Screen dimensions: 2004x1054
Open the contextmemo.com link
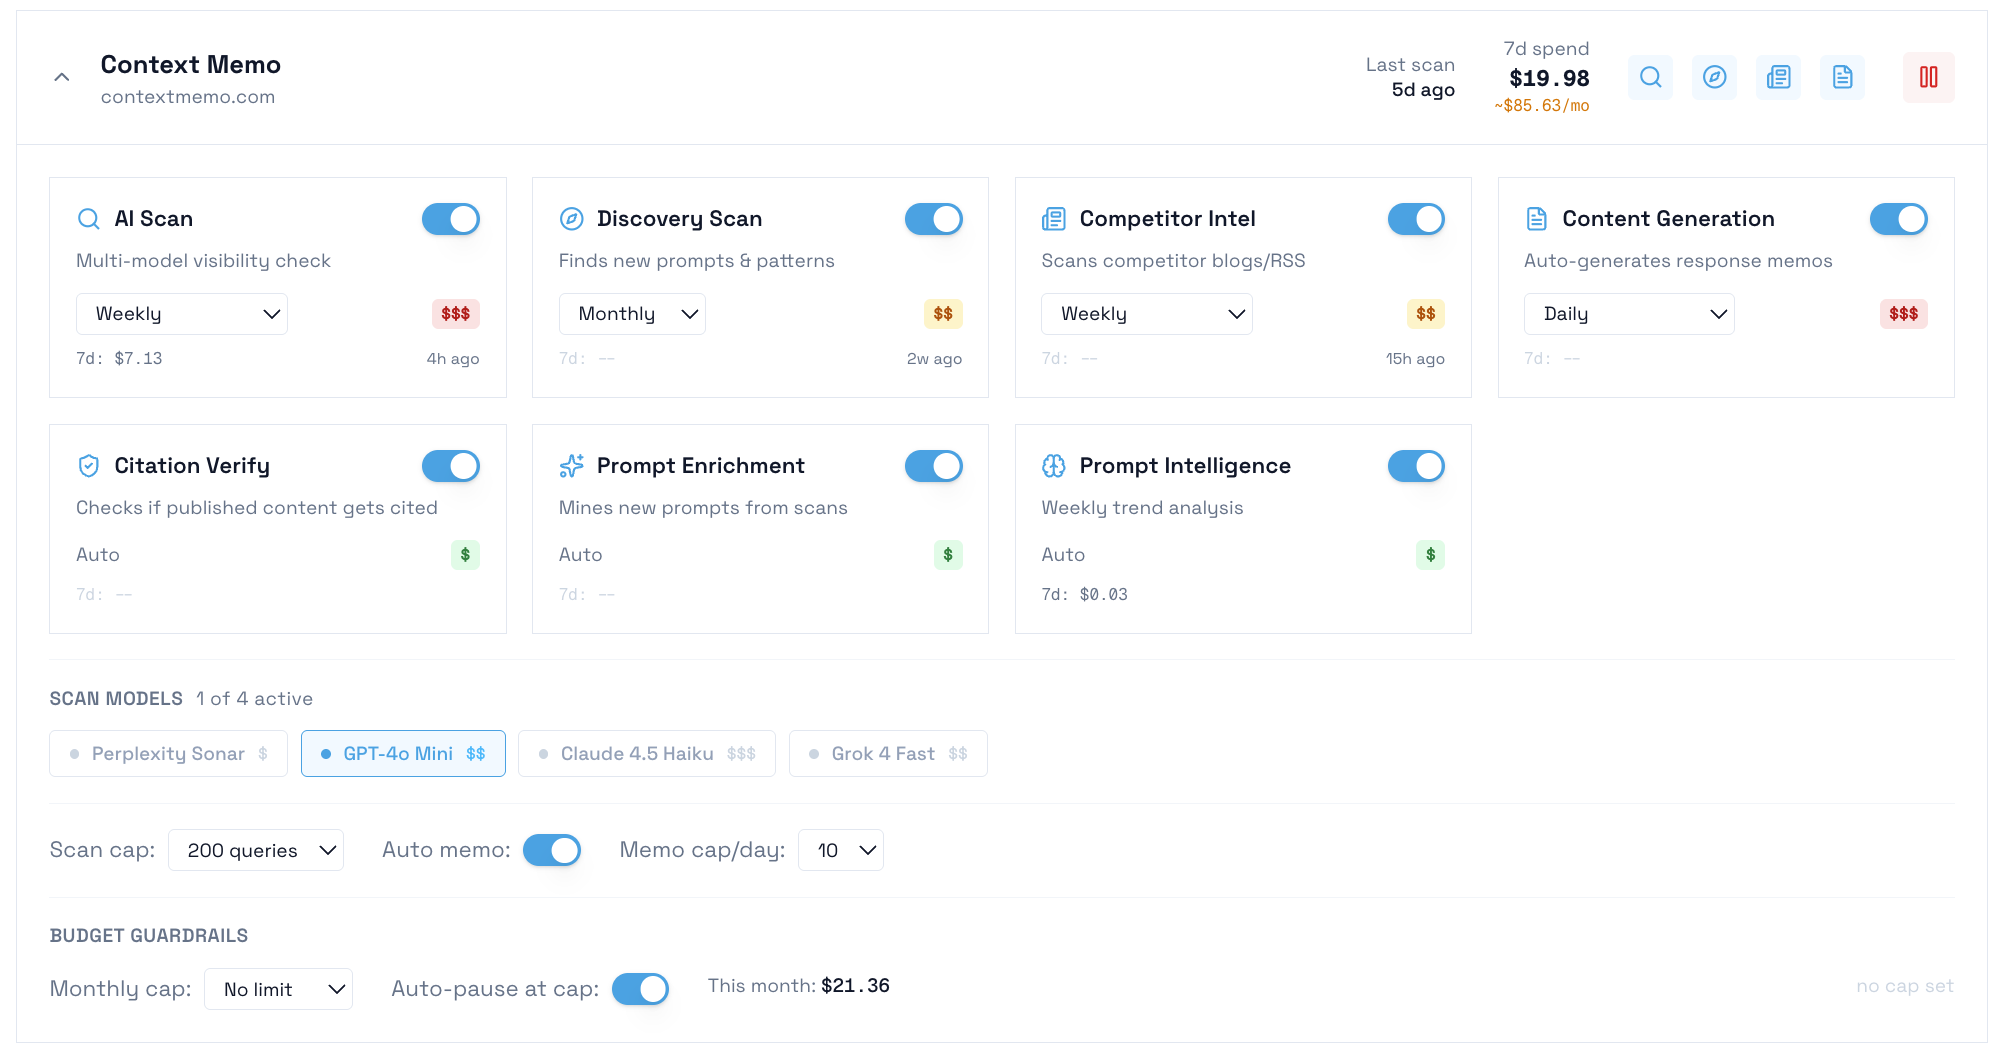tap(188, 96)
